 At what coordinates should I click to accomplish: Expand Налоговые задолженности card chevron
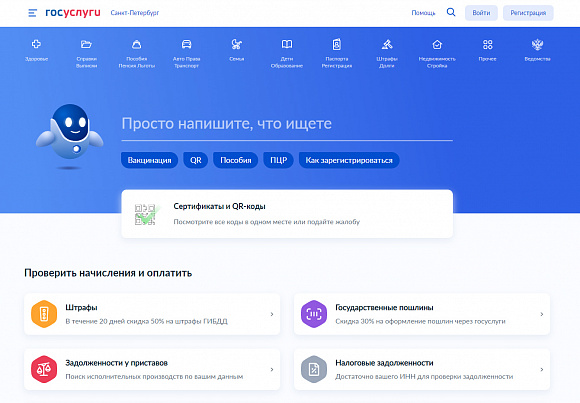click(542, 369)
